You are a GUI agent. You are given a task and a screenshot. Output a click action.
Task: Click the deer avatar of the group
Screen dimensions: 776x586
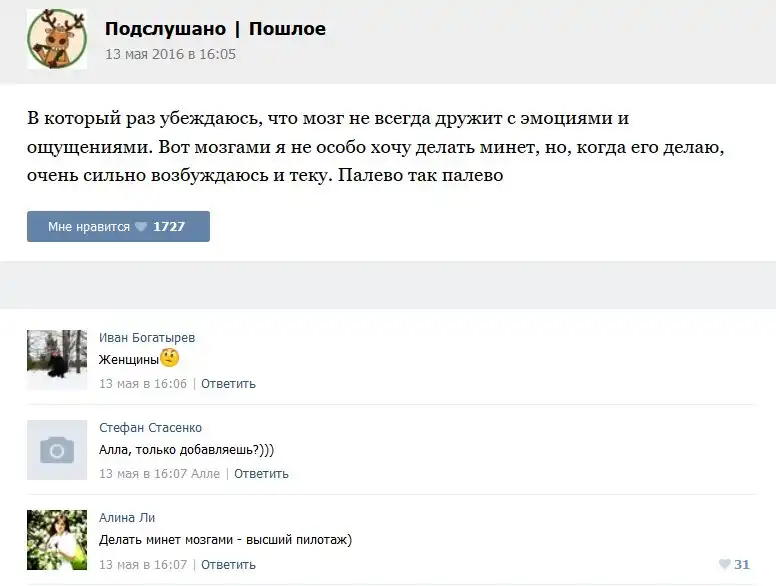(x=57, y=39)
